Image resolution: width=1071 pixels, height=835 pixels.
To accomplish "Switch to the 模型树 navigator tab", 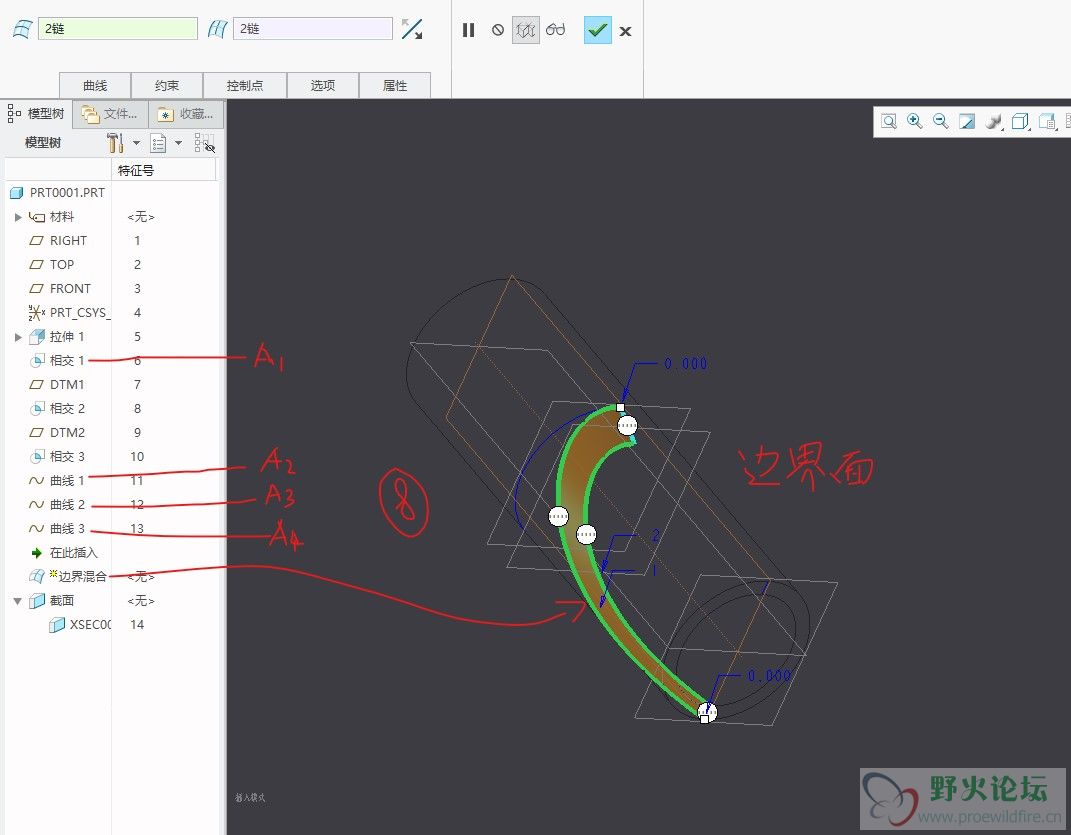I will 36,113.
